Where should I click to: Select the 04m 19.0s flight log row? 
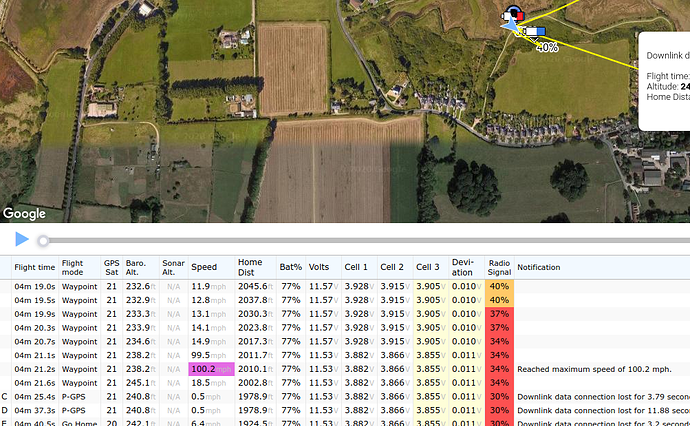(x=345, y=286)
